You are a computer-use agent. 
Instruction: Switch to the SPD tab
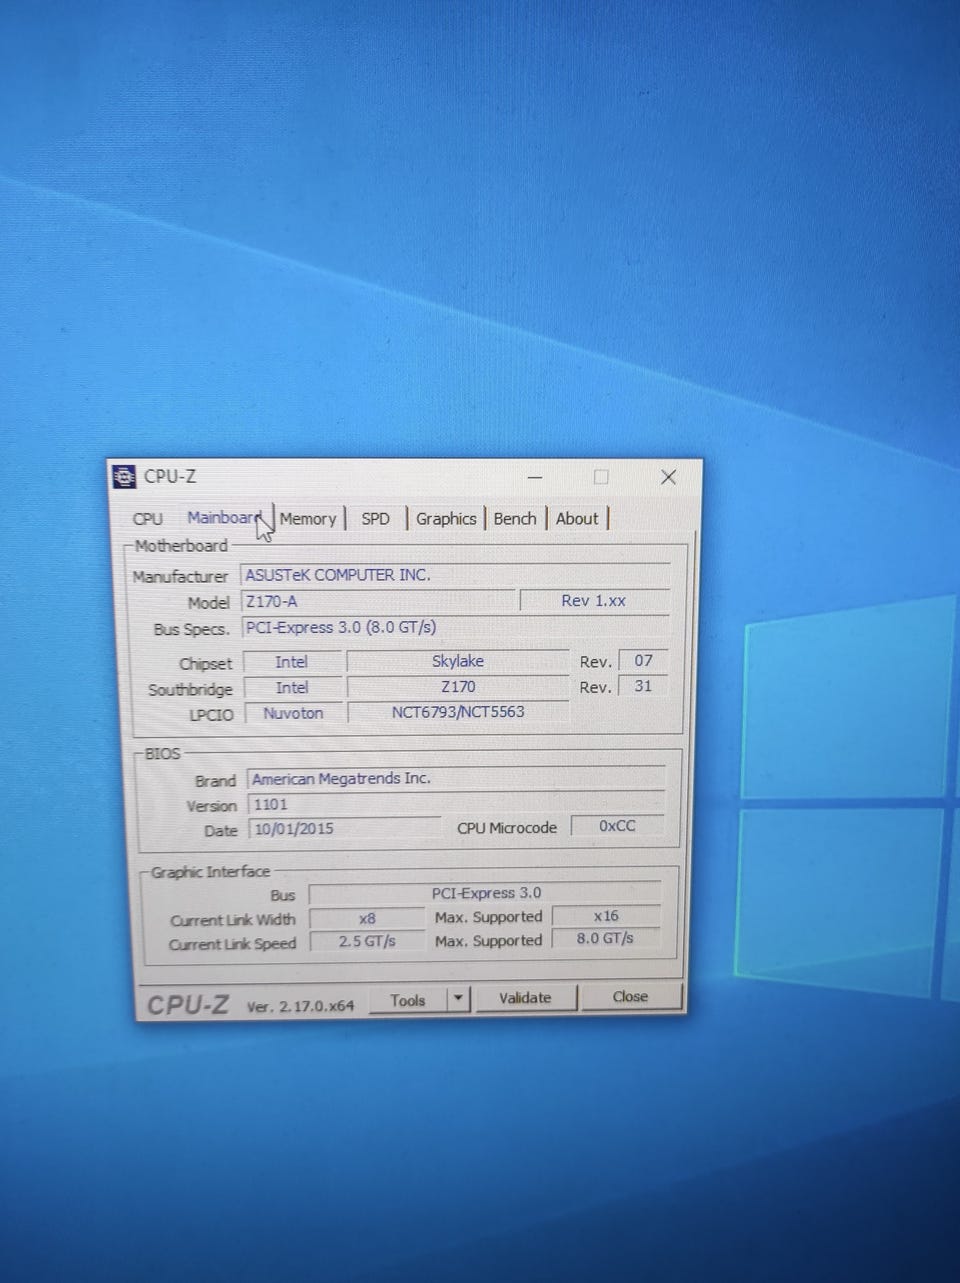pyautogui.click(x=376, y=519)
